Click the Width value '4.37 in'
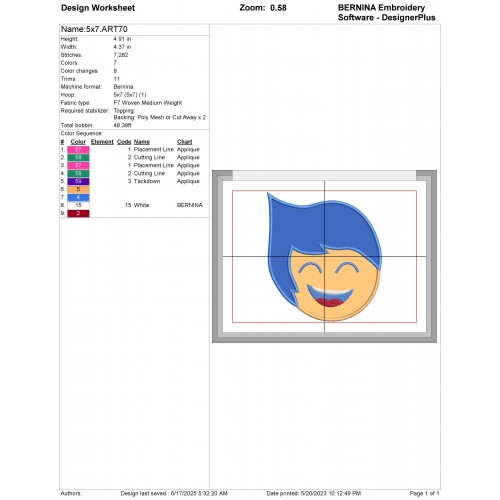The height and width of the screenshot is (500, 500). 122,47
